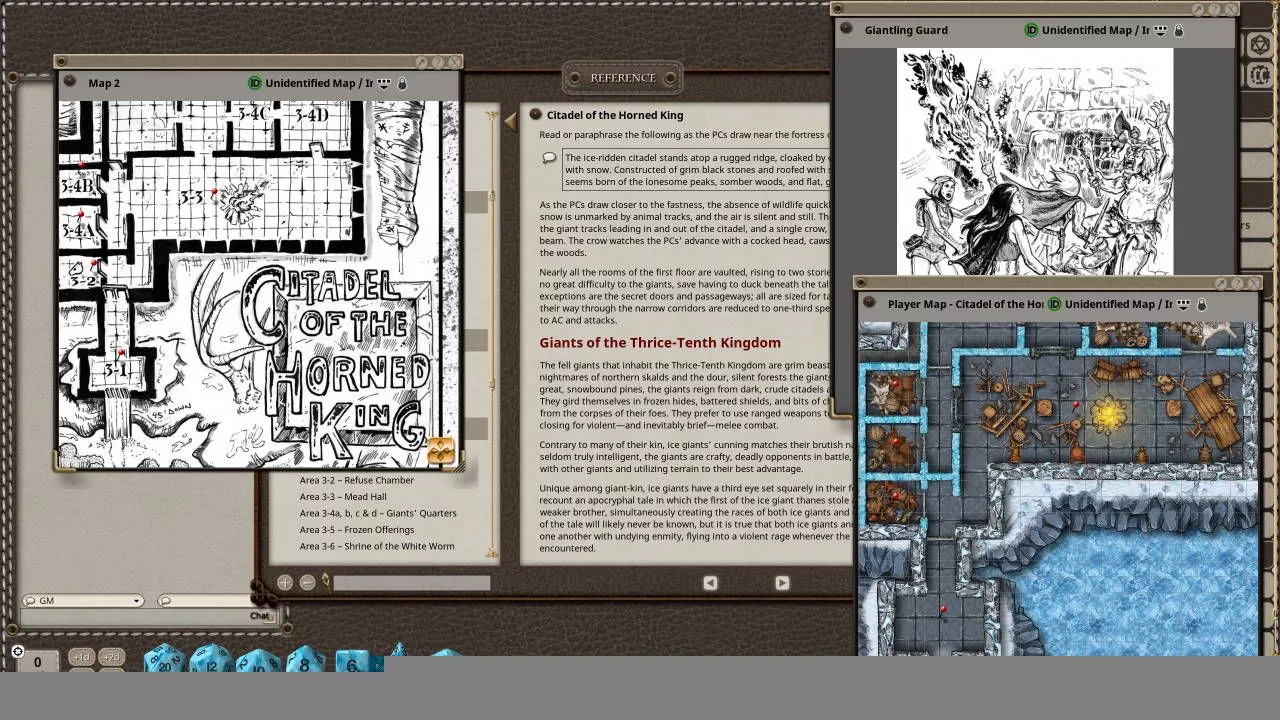This screenshot has height=720, width=1280.
Task: Open the toolbar dropdown in Map 2 header
Action: (385, 83)
